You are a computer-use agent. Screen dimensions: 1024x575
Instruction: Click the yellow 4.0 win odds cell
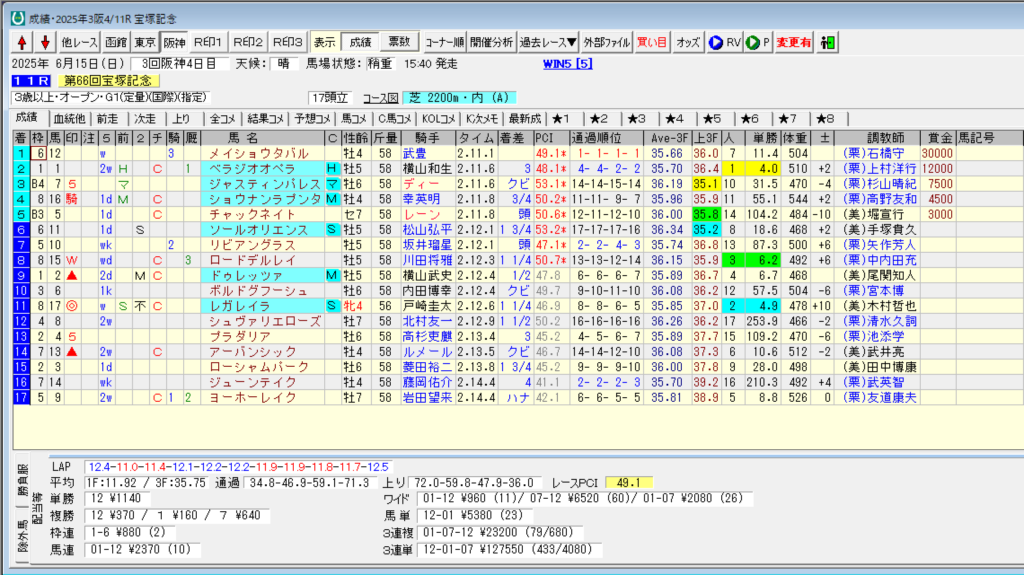coord(762,169)
